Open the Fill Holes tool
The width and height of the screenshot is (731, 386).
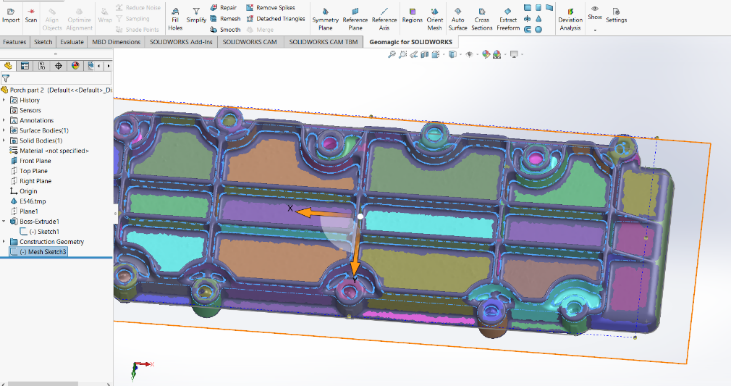click(x=175, y=19)
